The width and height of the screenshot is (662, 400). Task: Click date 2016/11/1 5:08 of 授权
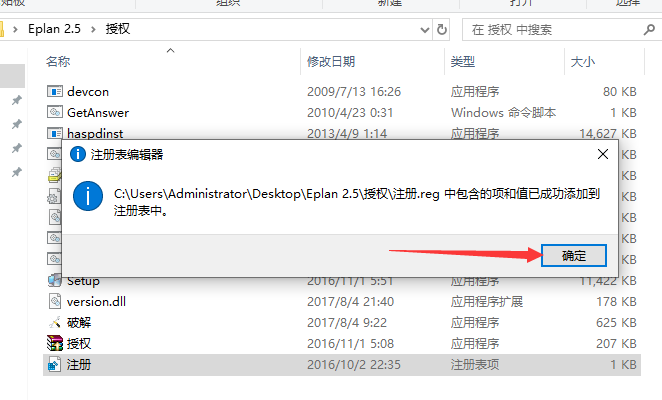pyautogui.click(x=350, y=344)
